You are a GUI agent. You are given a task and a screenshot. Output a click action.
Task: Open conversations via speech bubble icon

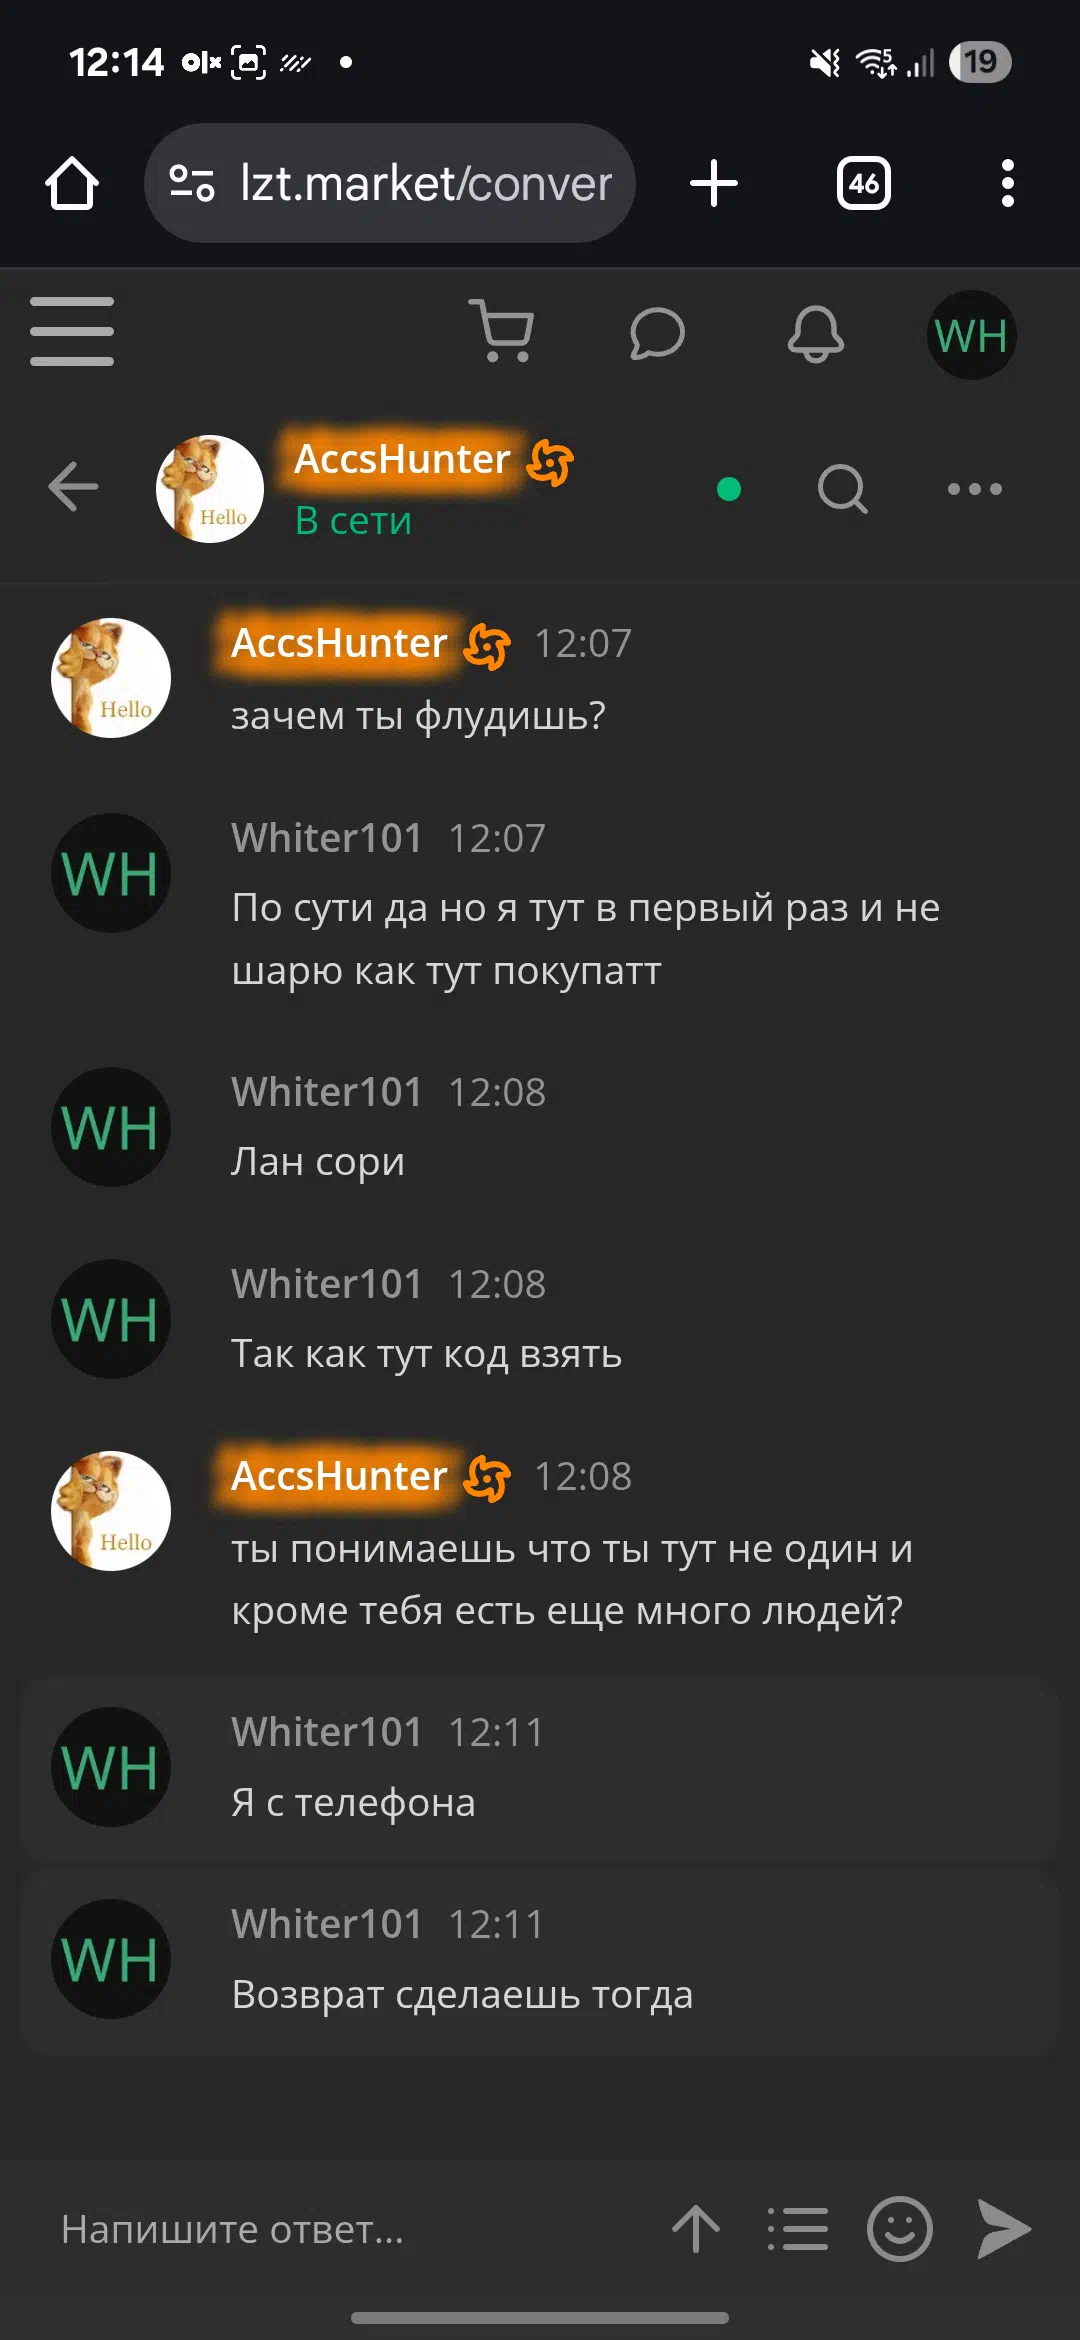click(x=657, y=333)
